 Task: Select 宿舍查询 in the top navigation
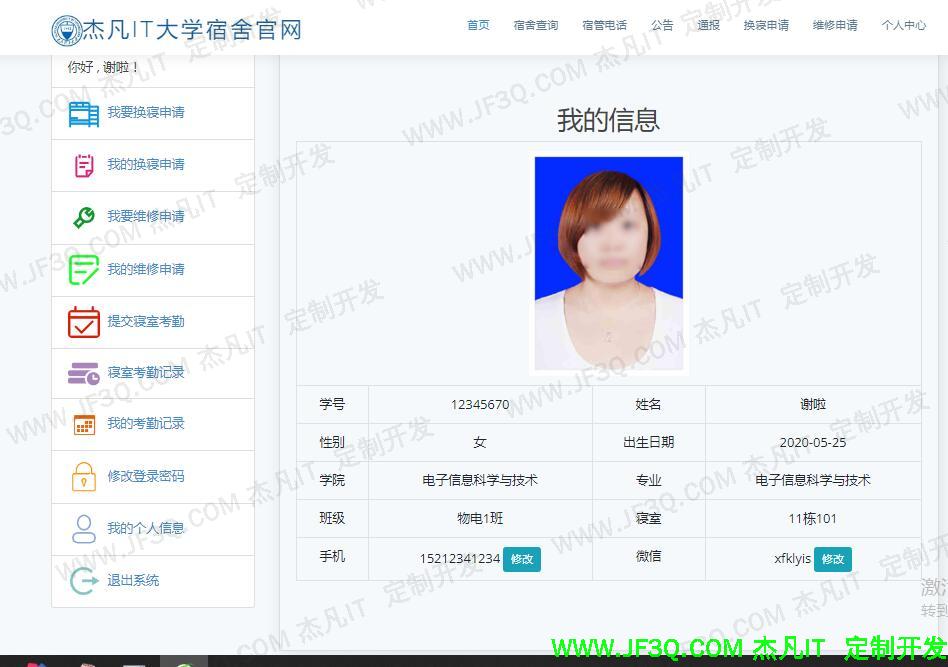(x=536, y=26)
